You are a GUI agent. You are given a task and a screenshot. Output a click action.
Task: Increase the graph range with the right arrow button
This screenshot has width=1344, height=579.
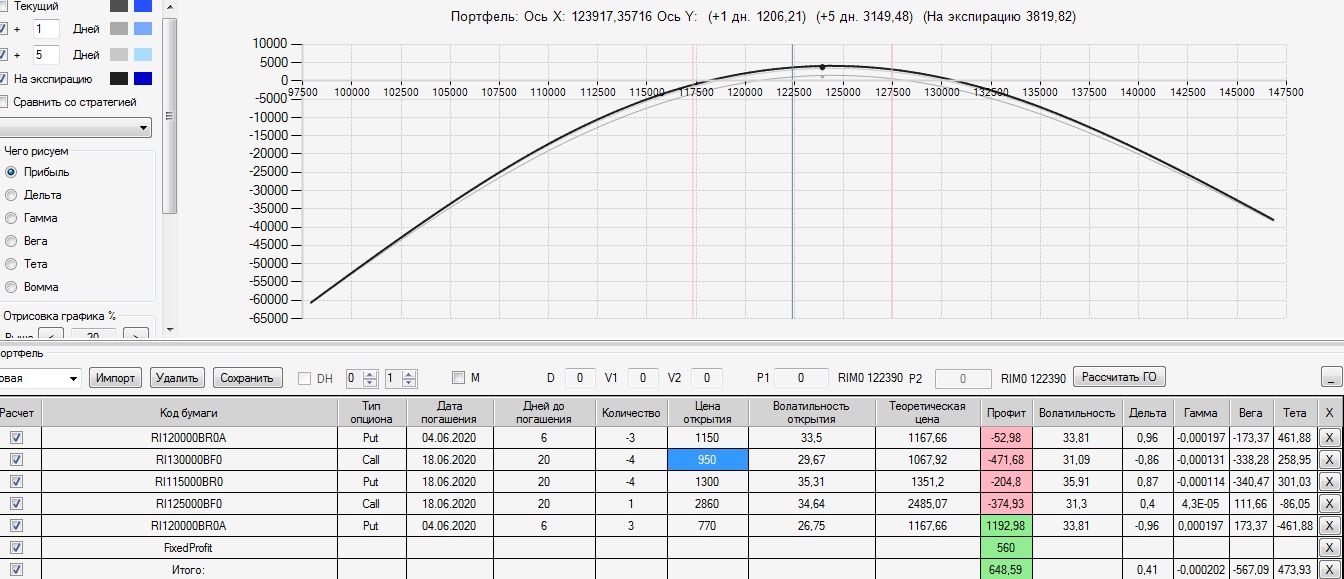pyautogui.click(x=135, y=334)
